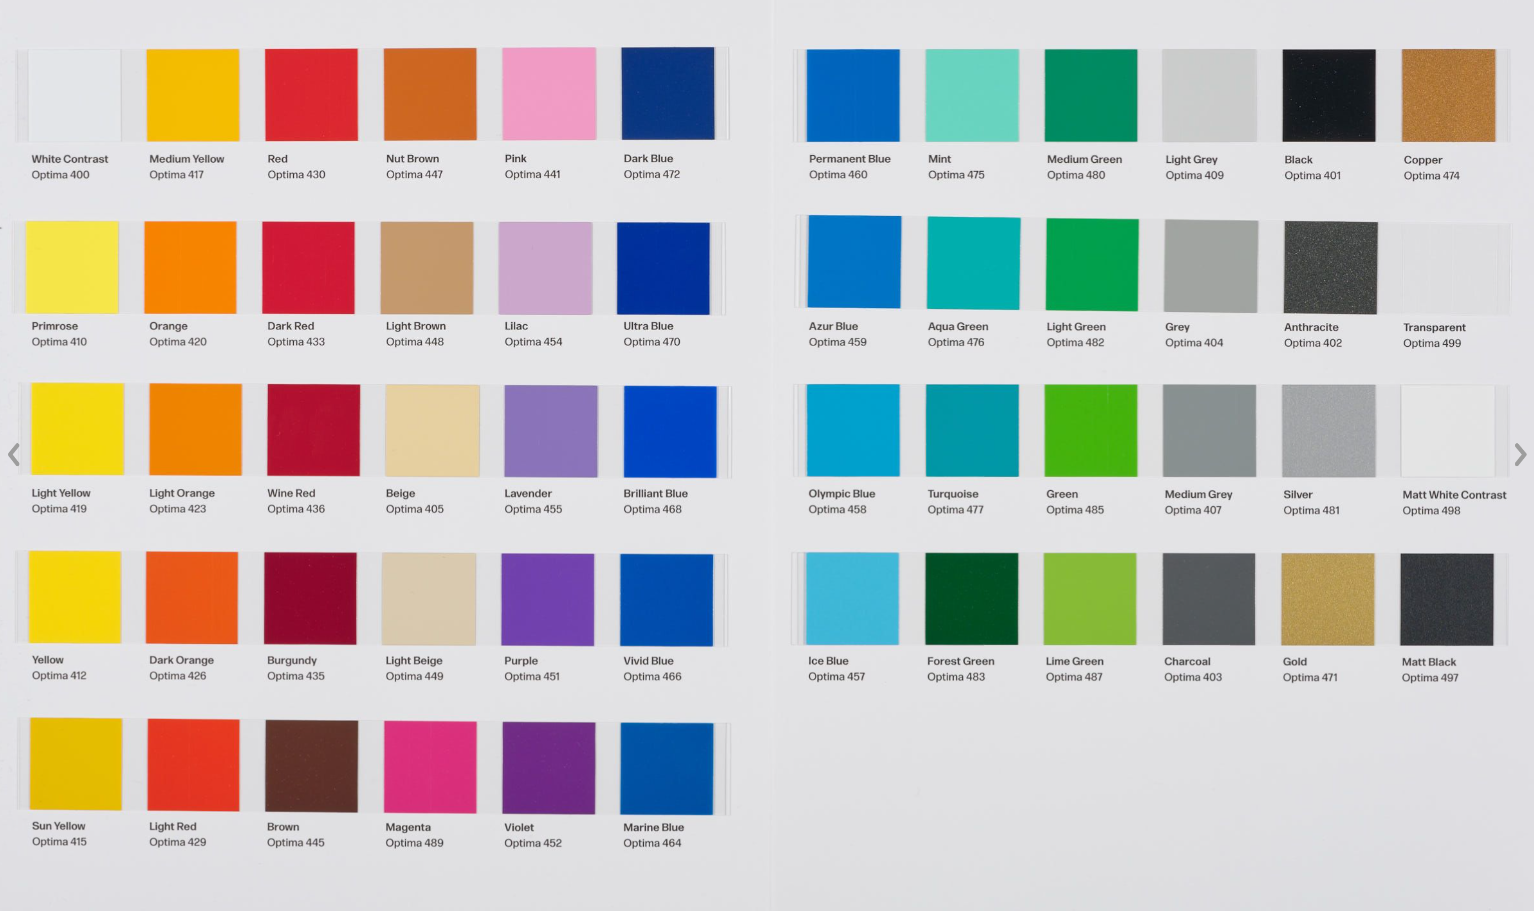Select the Dark Blue Optima 472 swatch

click(668, 93)
